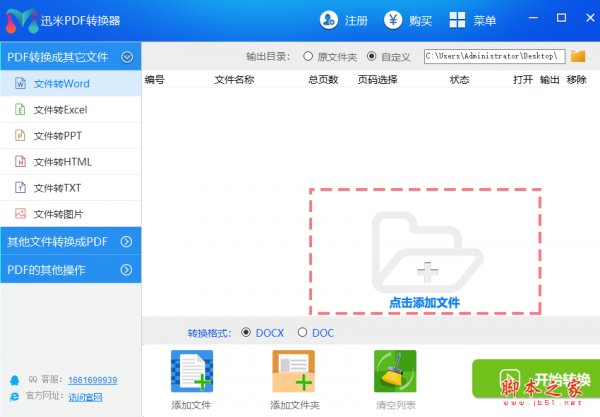Click the QQ penguin icon
Screen dimensions: 600x417
tap(15, 380)
